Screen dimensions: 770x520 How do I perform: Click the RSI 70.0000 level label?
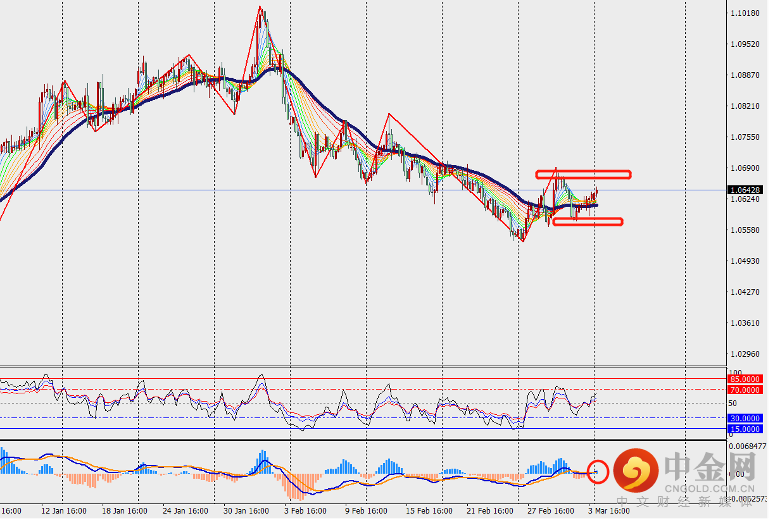click(746, 390)
